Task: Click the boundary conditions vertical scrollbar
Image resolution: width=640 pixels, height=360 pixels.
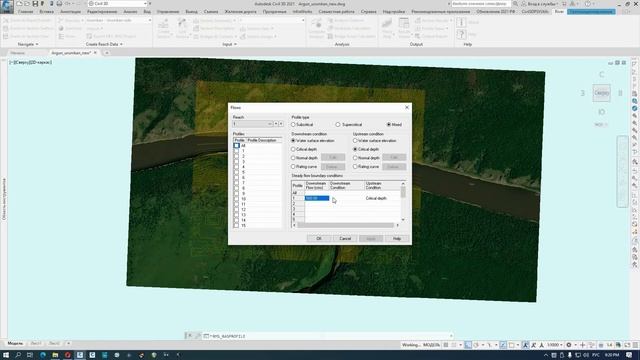Action: [403, 202]
